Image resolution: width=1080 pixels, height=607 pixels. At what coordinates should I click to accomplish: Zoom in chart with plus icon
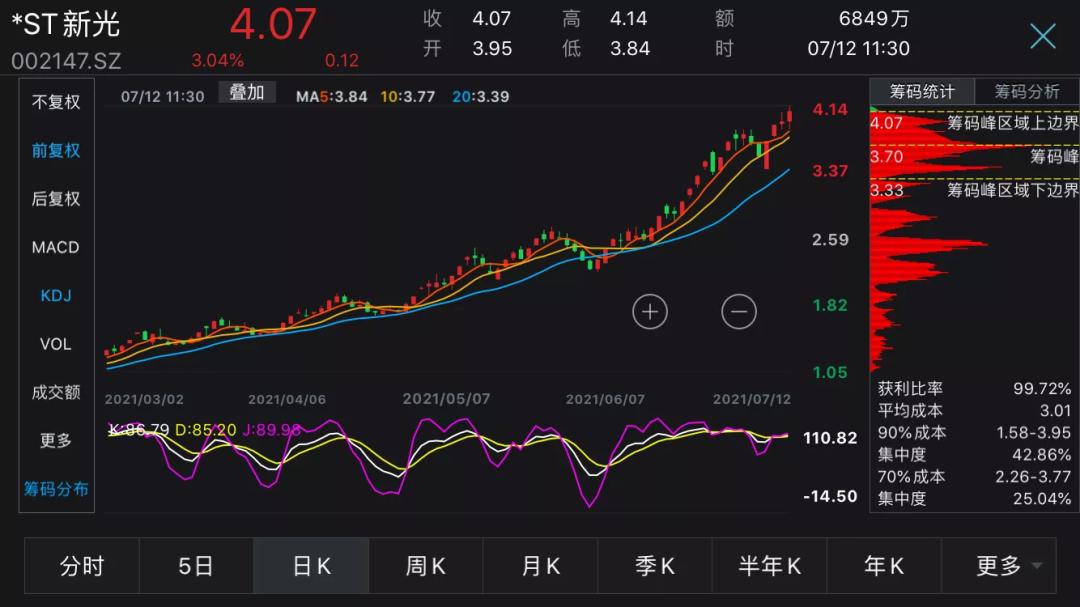click(650, 311)
